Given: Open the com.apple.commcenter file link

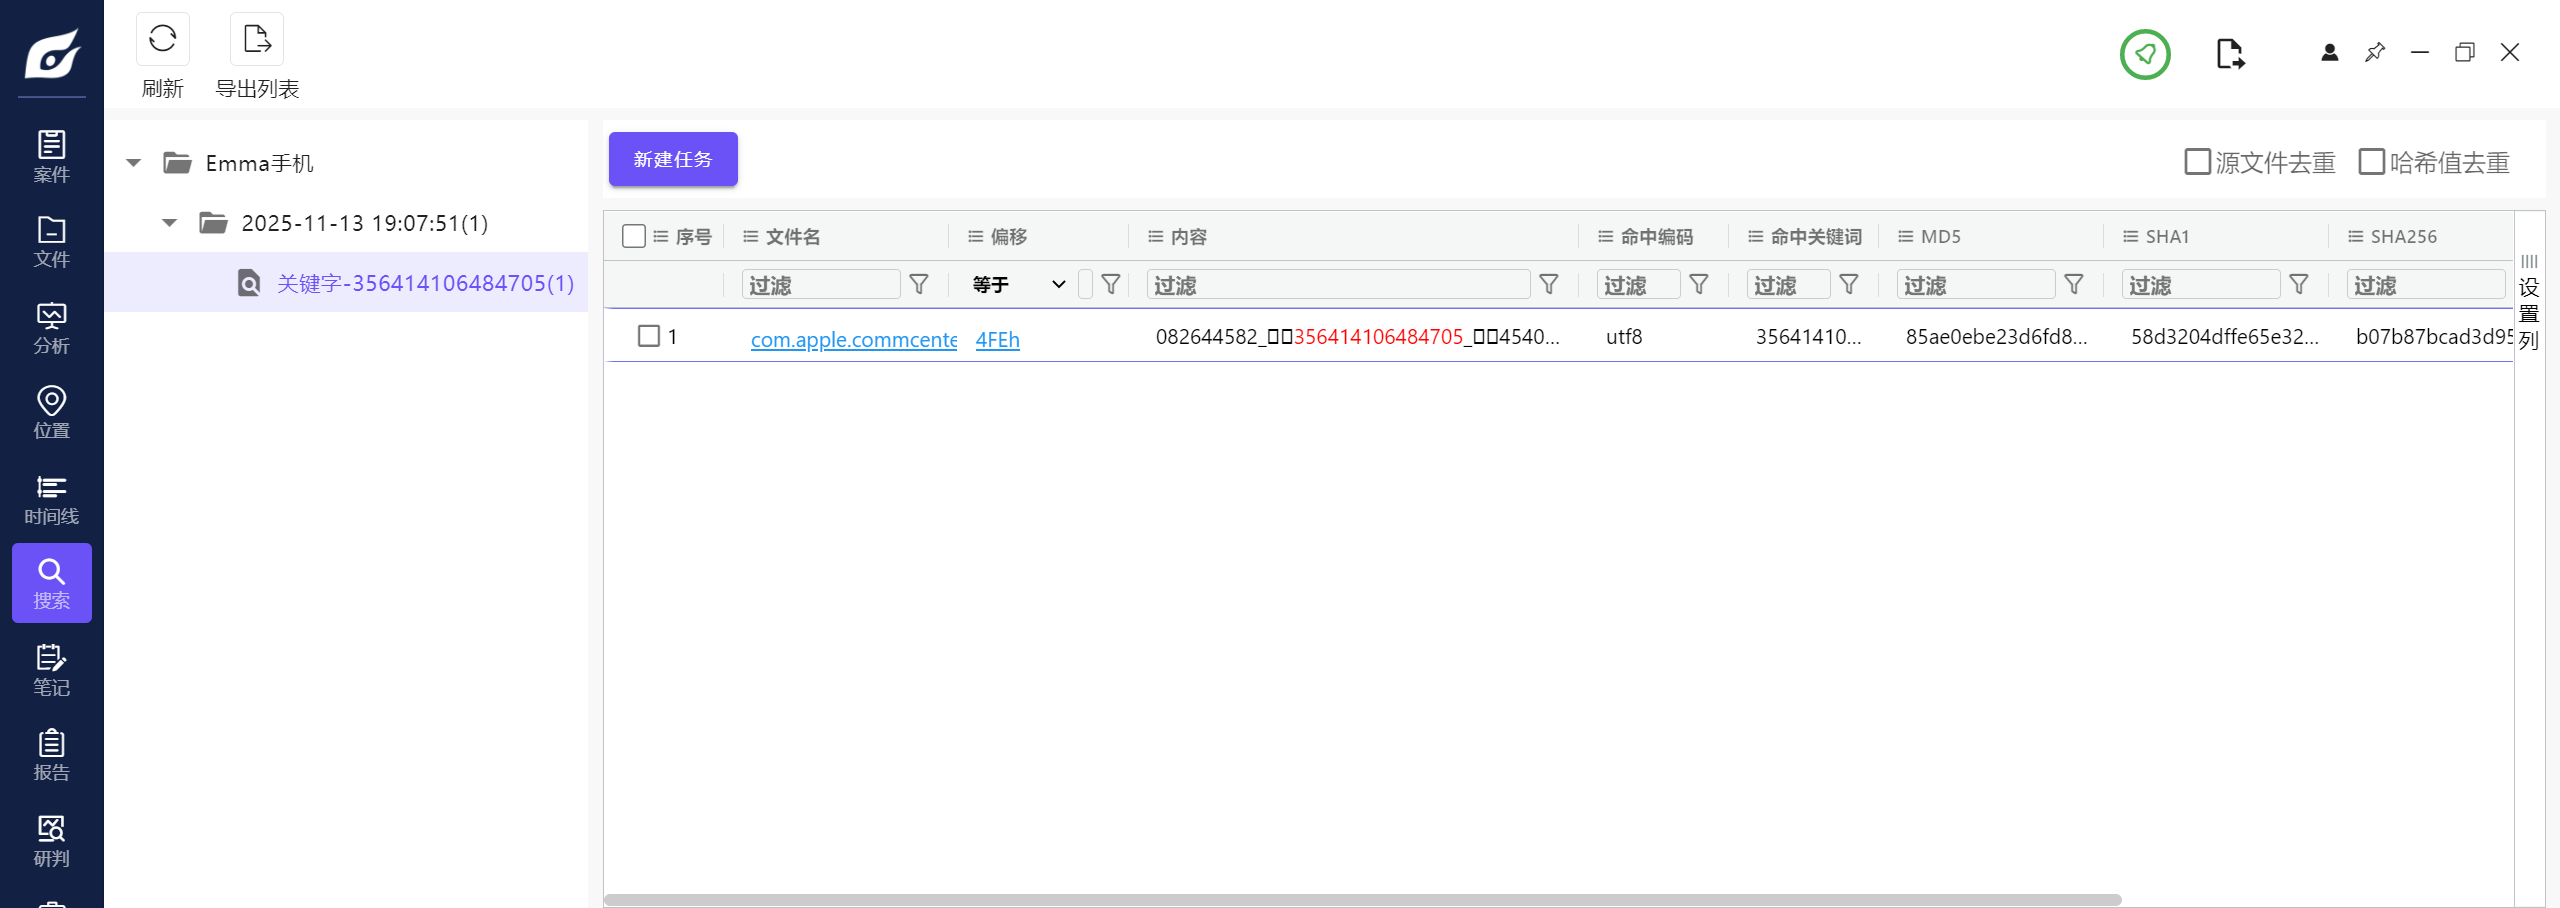Looking at the screenshot, I should click(853, 340).
